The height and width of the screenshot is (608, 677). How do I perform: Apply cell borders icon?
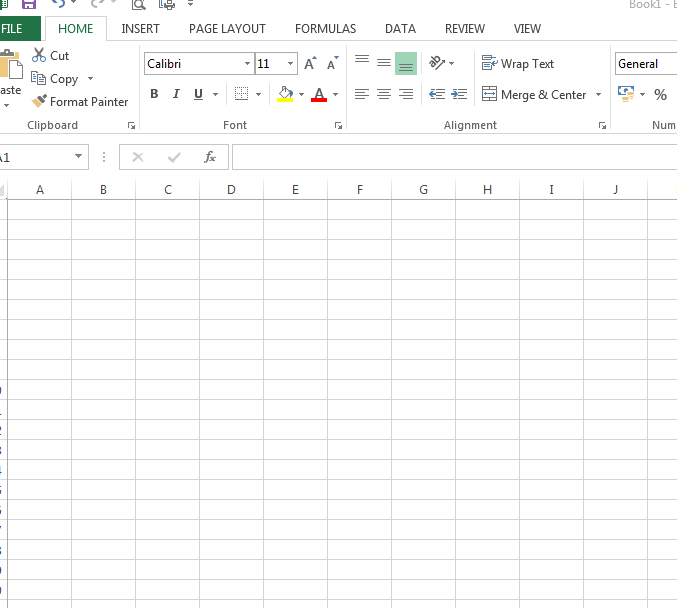pyautogui.click(x=241, y=94)
